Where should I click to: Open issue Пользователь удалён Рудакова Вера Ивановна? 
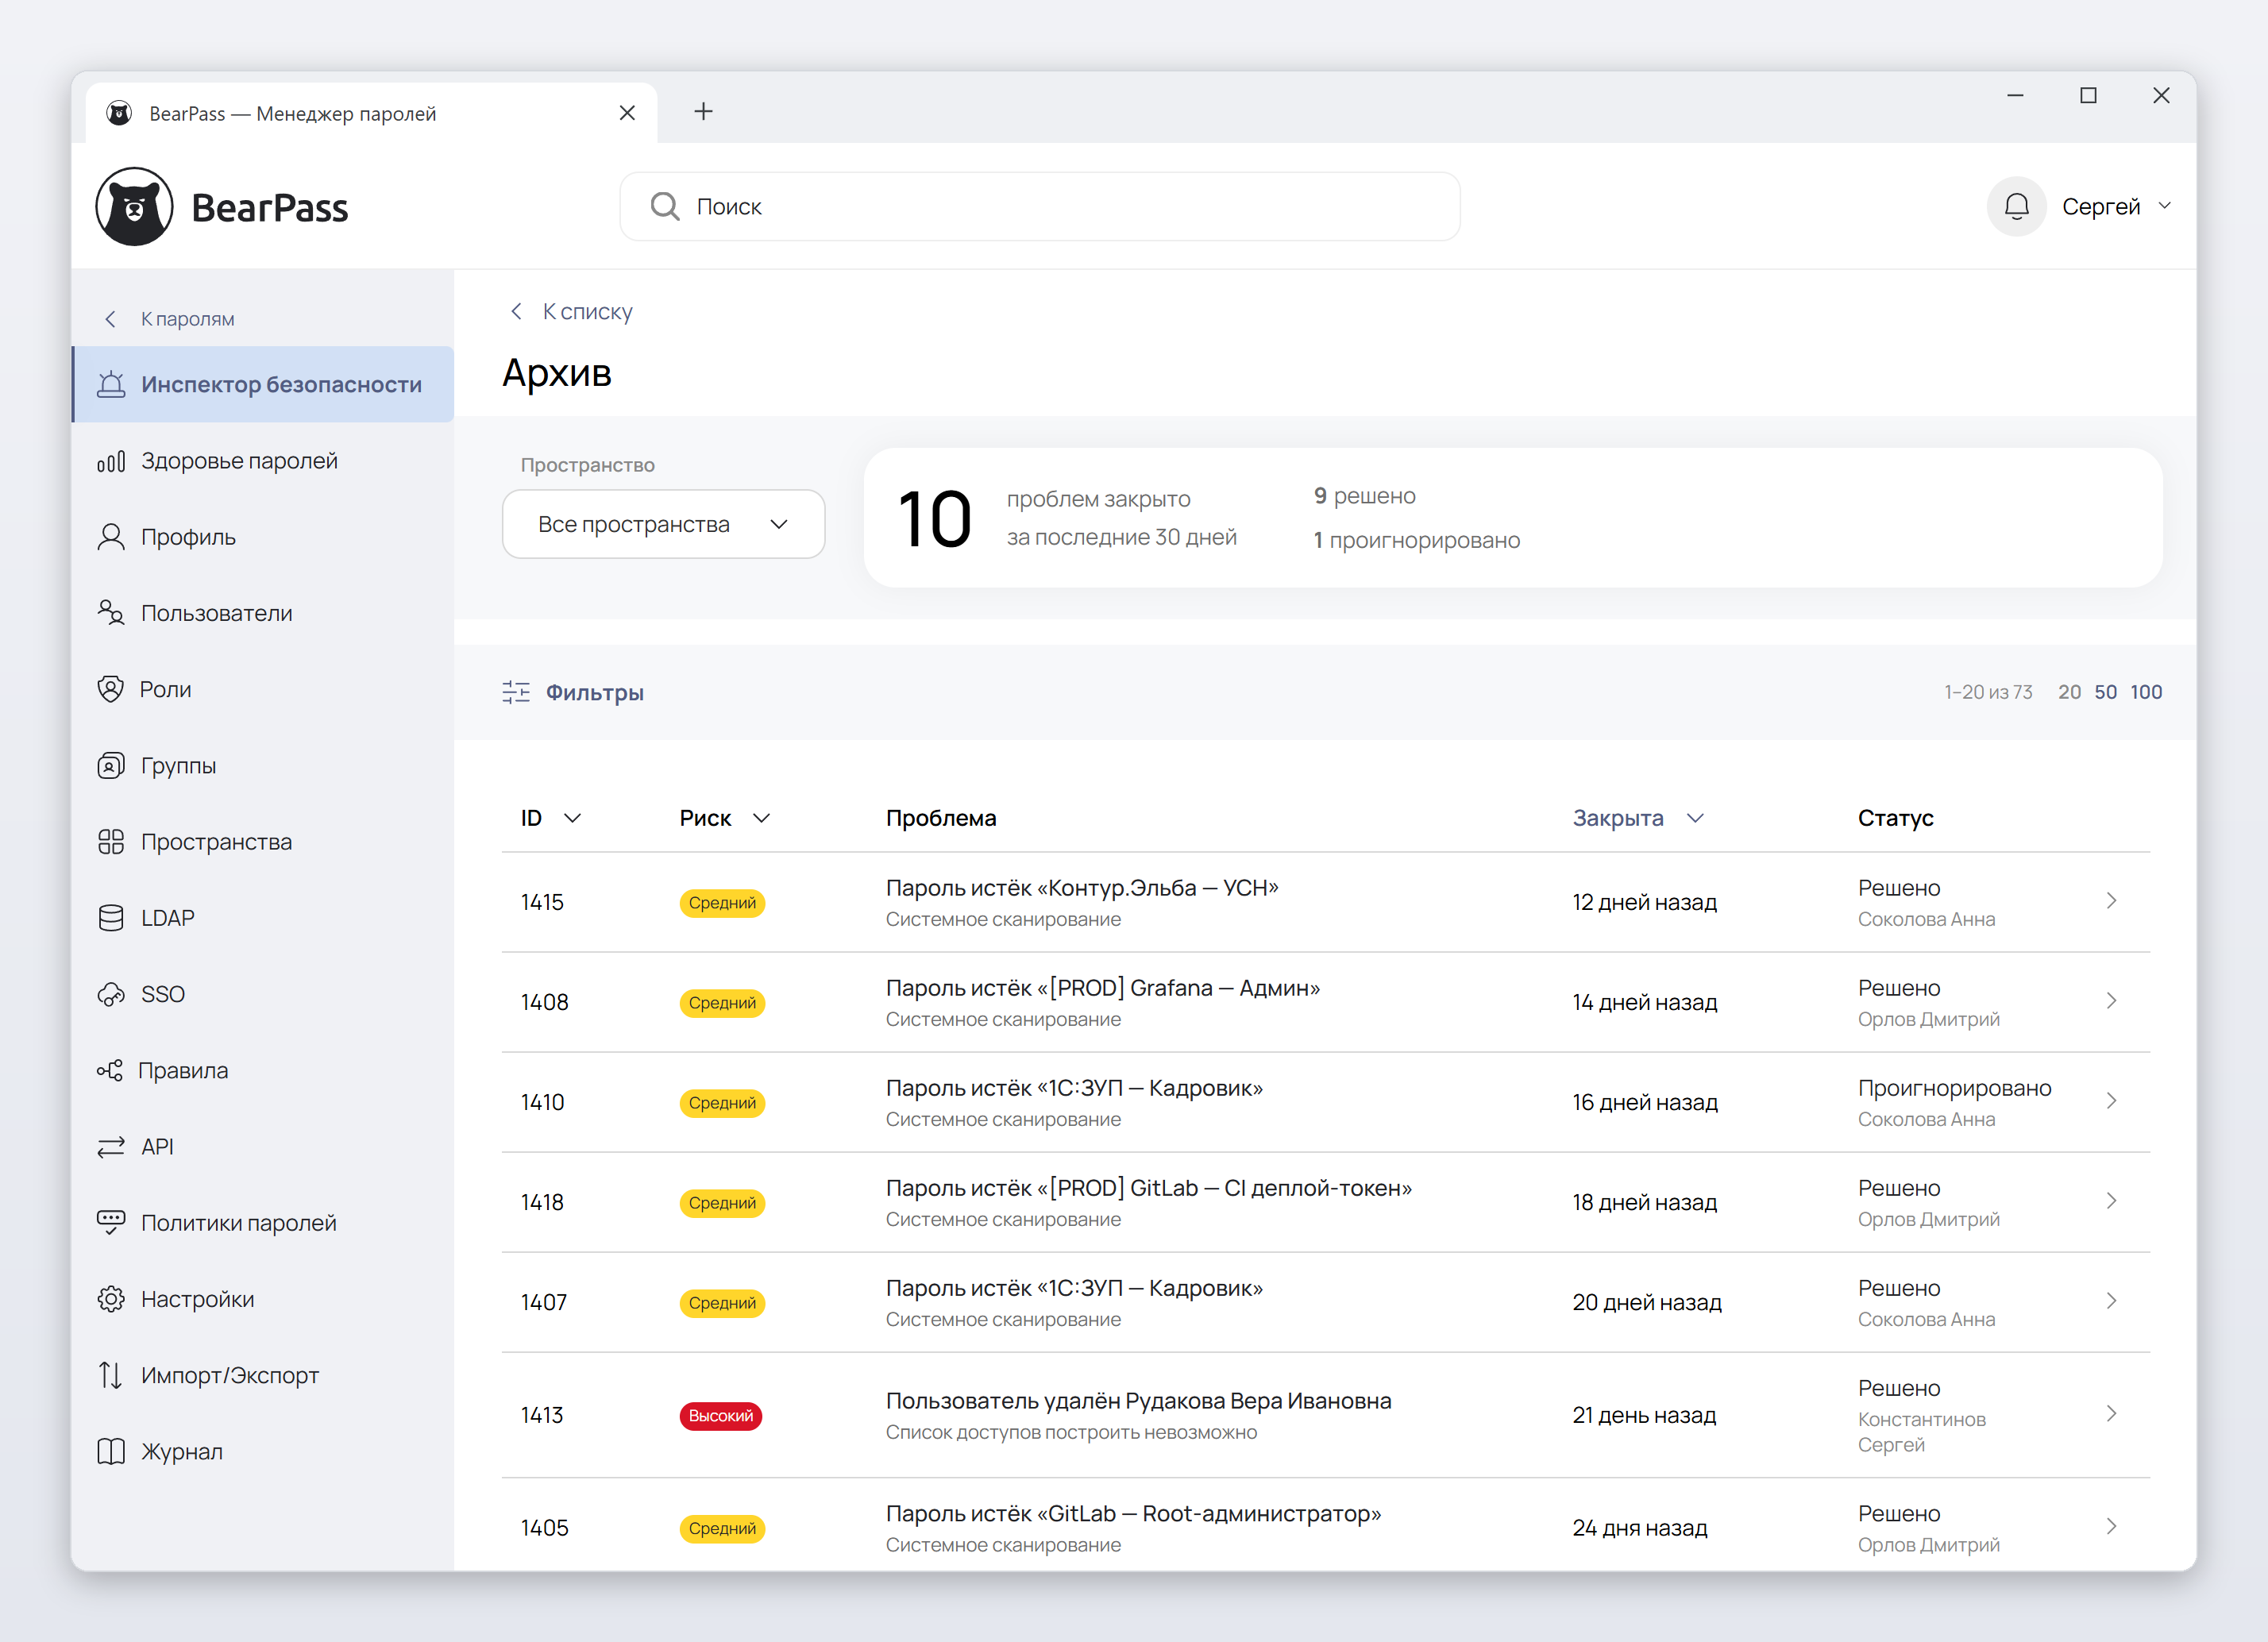point(1138,1401)
